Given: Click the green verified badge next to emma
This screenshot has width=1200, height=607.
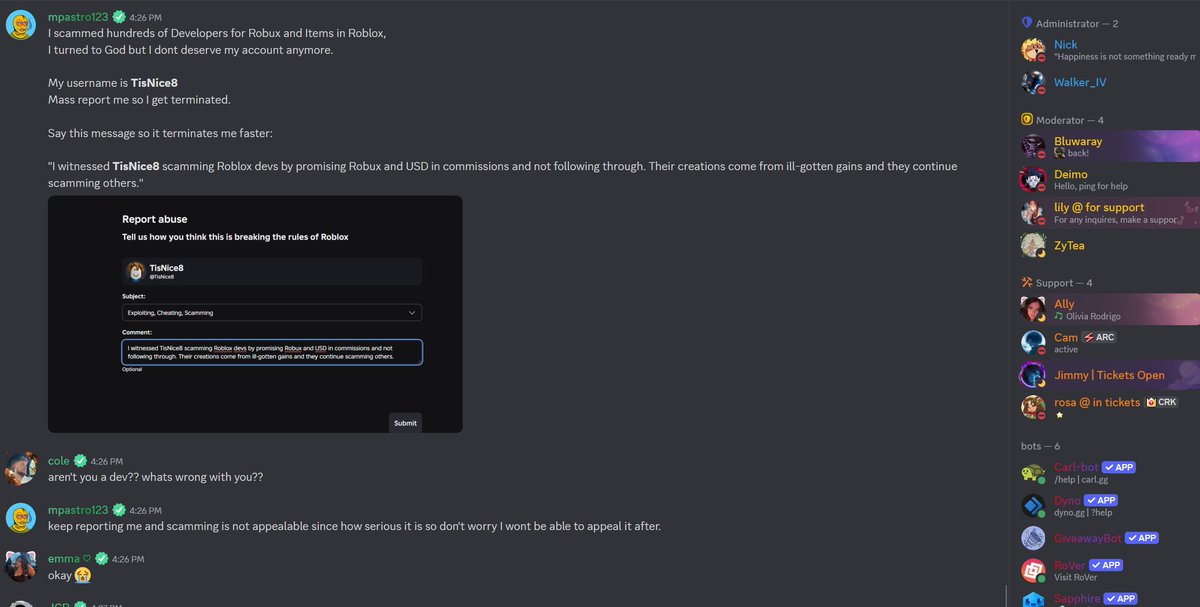Looking at the screenshot, I should click(101, 558).
